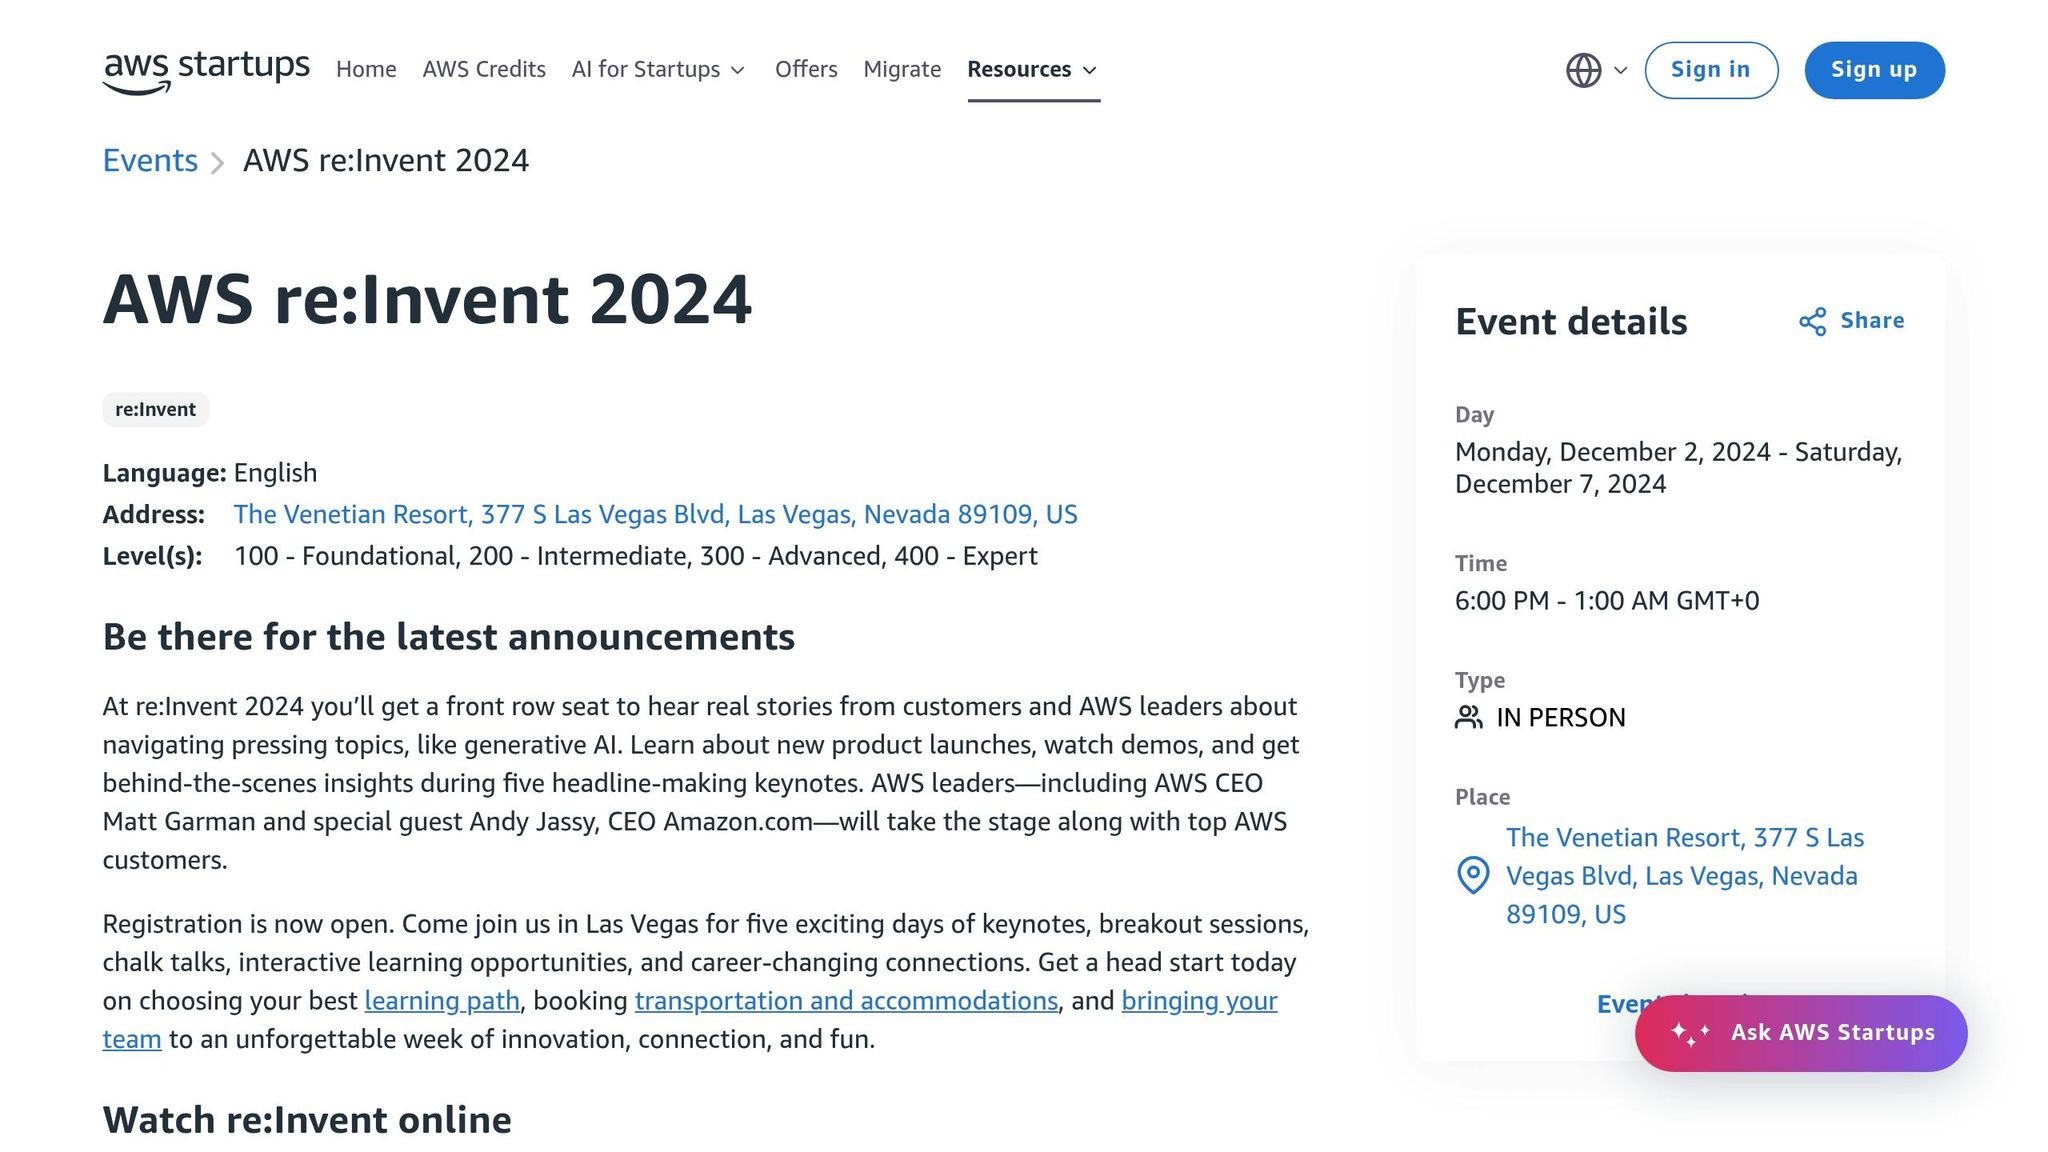This screenshot has width=2048, height=1152.
Task: Go back to Events breadcrumb link
Action: [150, 160]
